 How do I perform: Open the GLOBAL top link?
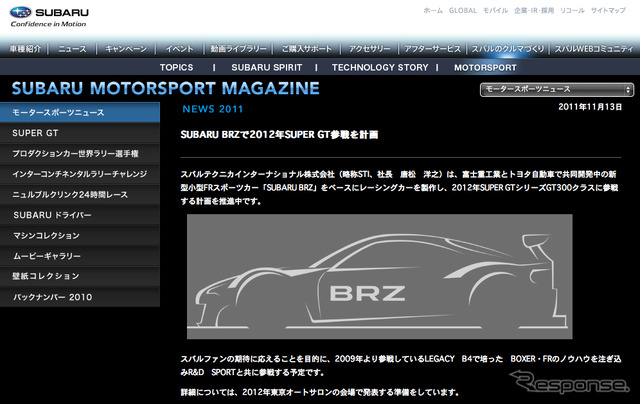[462, 11]
